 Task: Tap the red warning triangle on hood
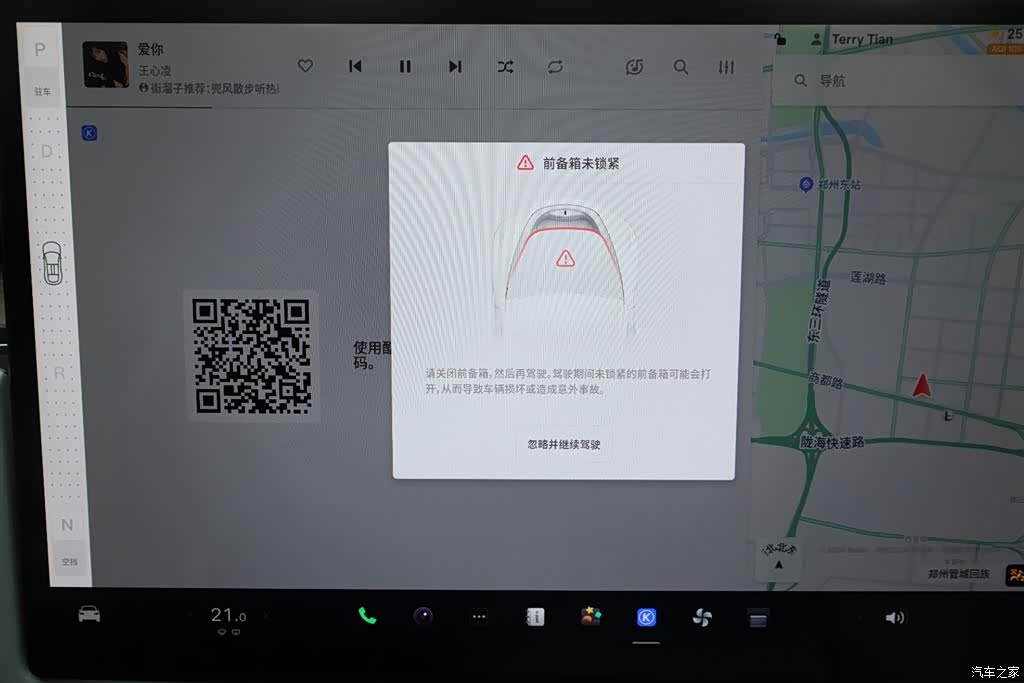[566, 259]
